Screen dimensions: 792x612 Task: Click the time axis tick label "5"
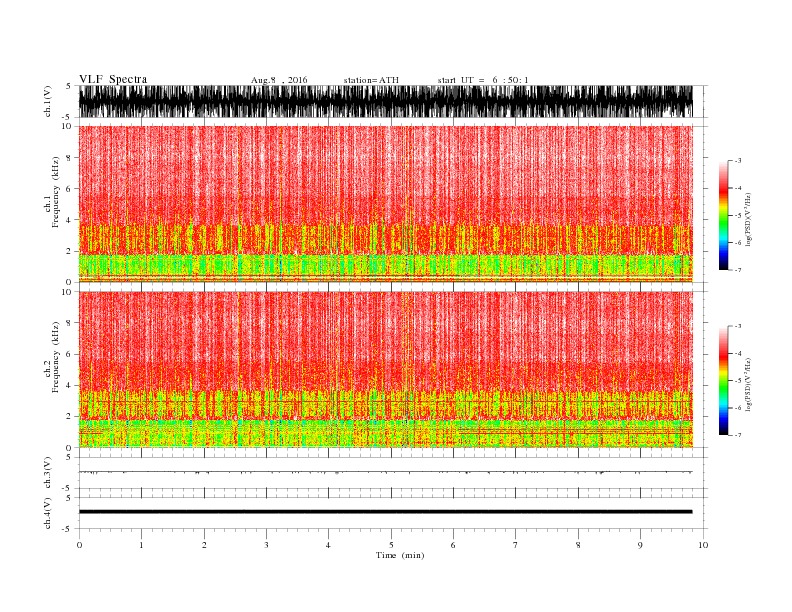(391, 545)
